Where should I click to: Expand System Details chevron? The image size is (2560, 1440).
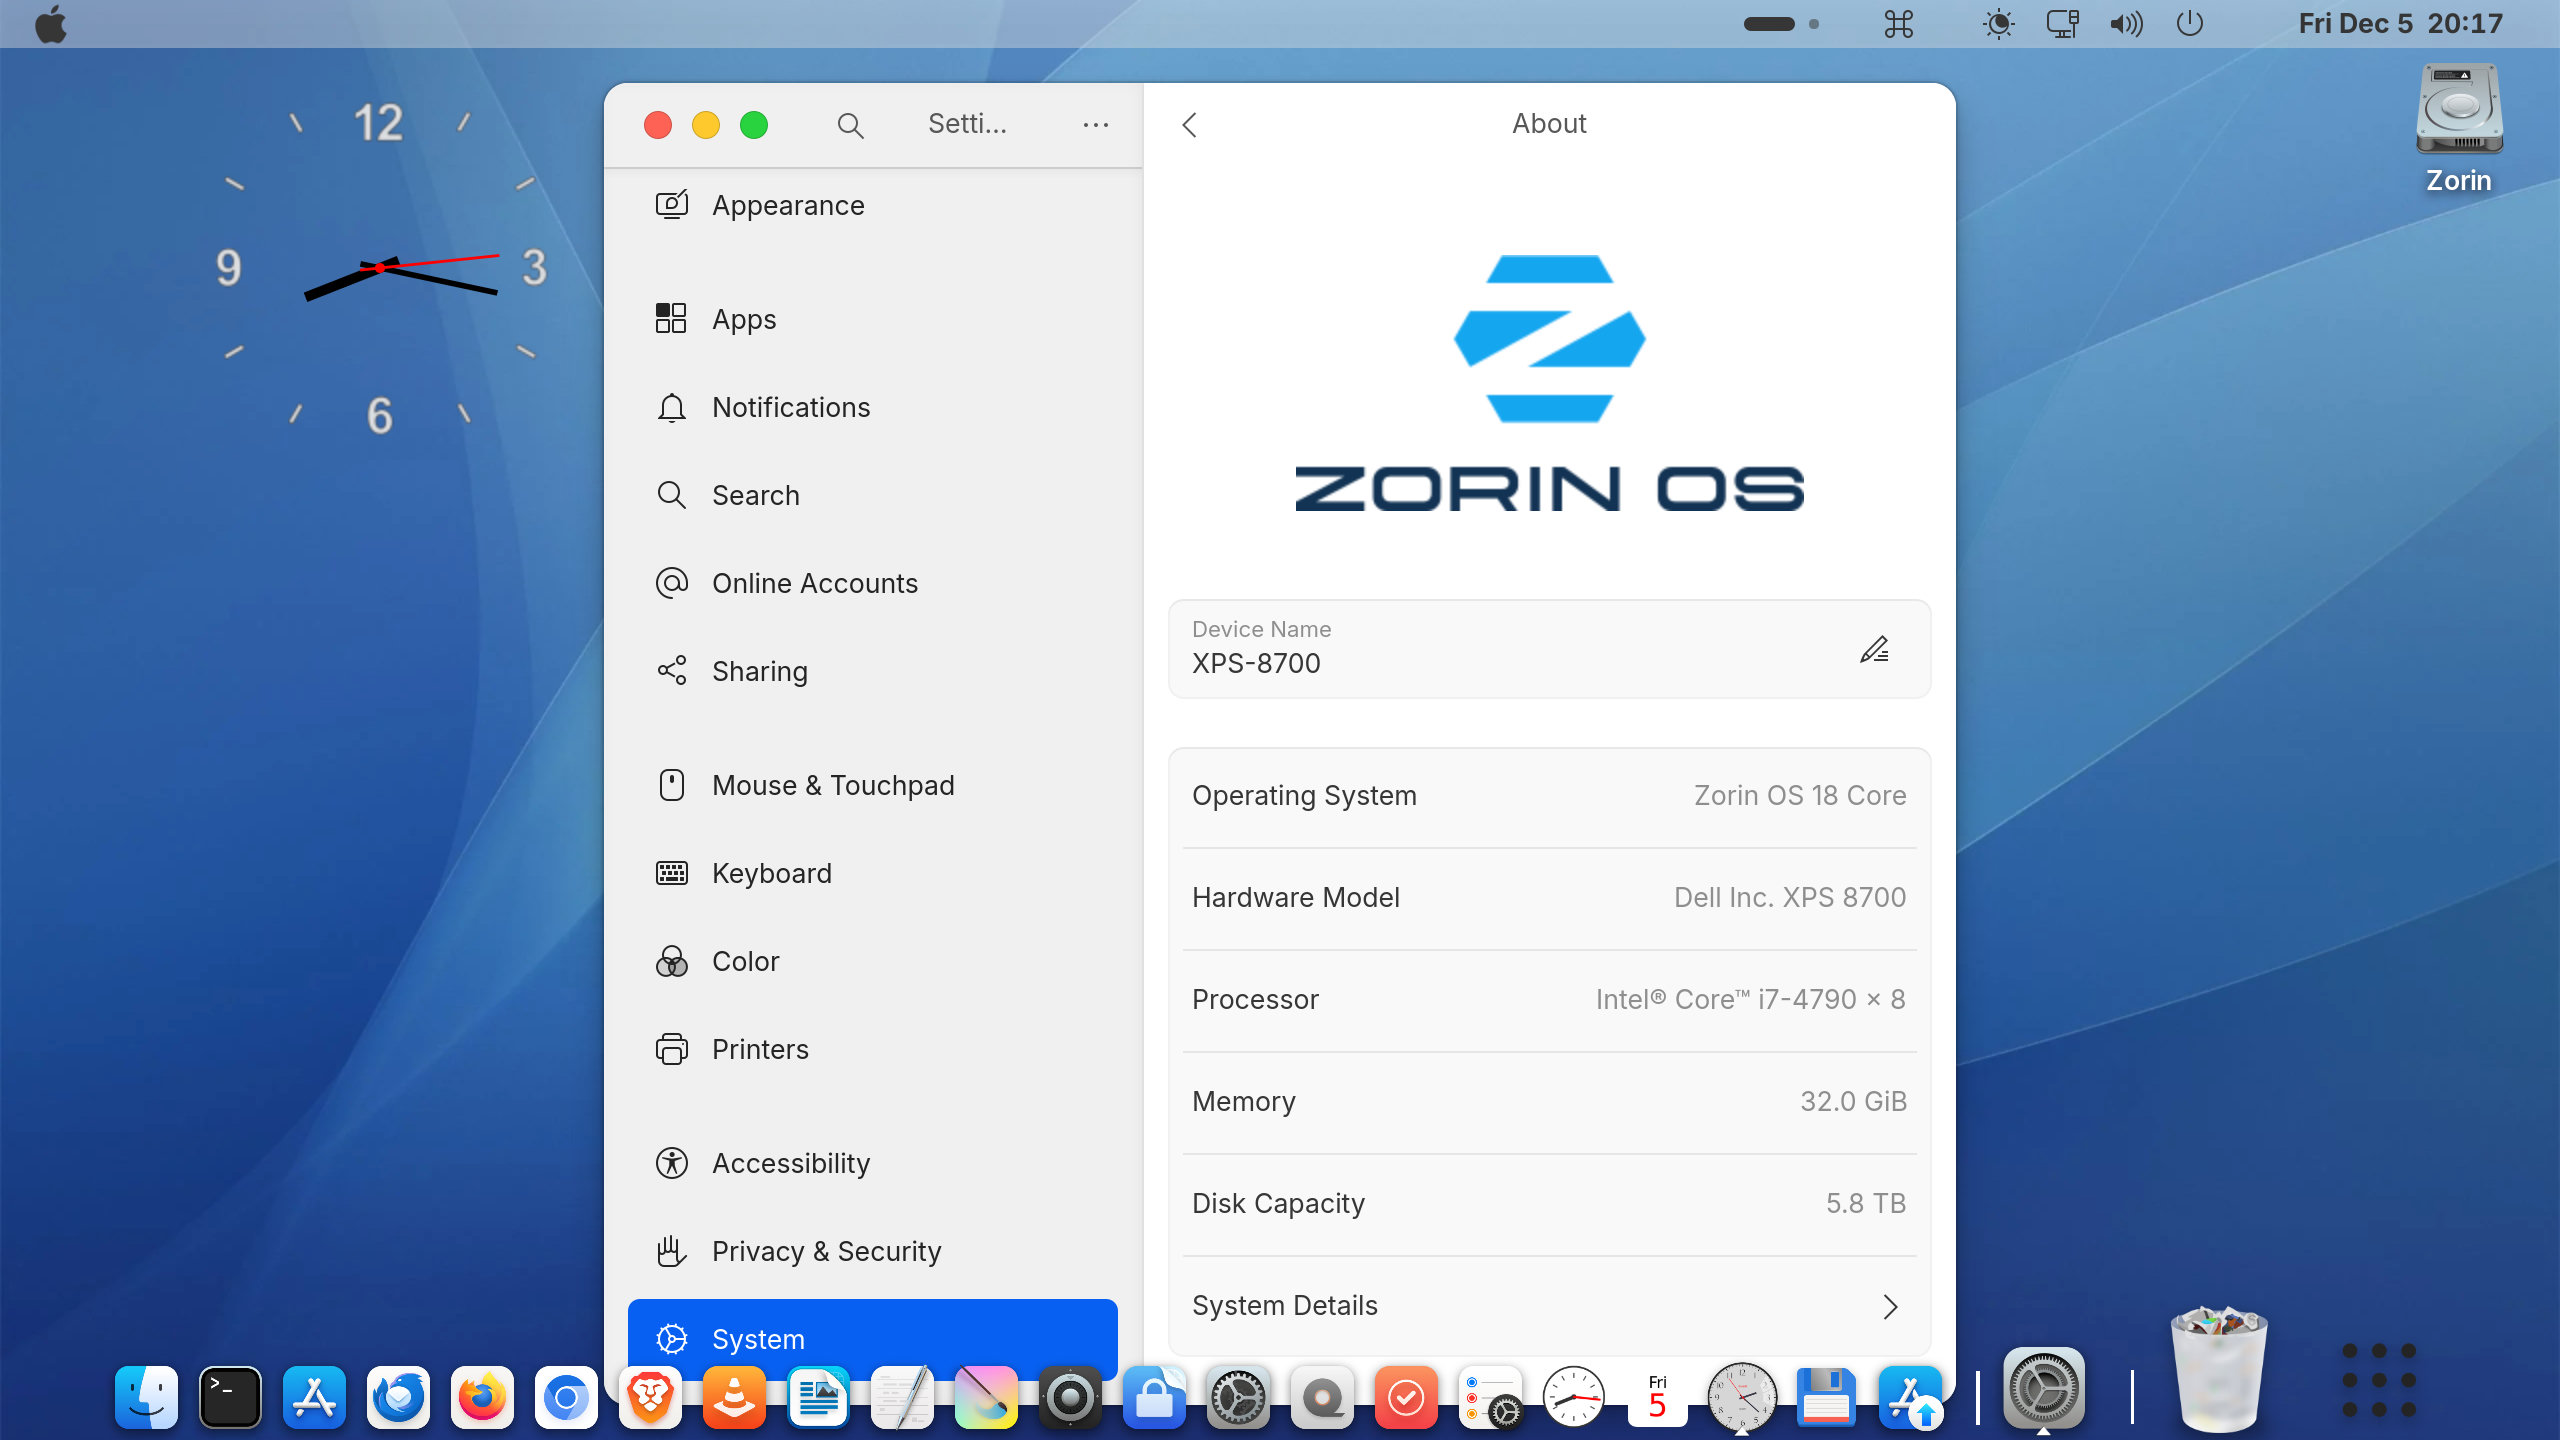click(1889, 1306)
